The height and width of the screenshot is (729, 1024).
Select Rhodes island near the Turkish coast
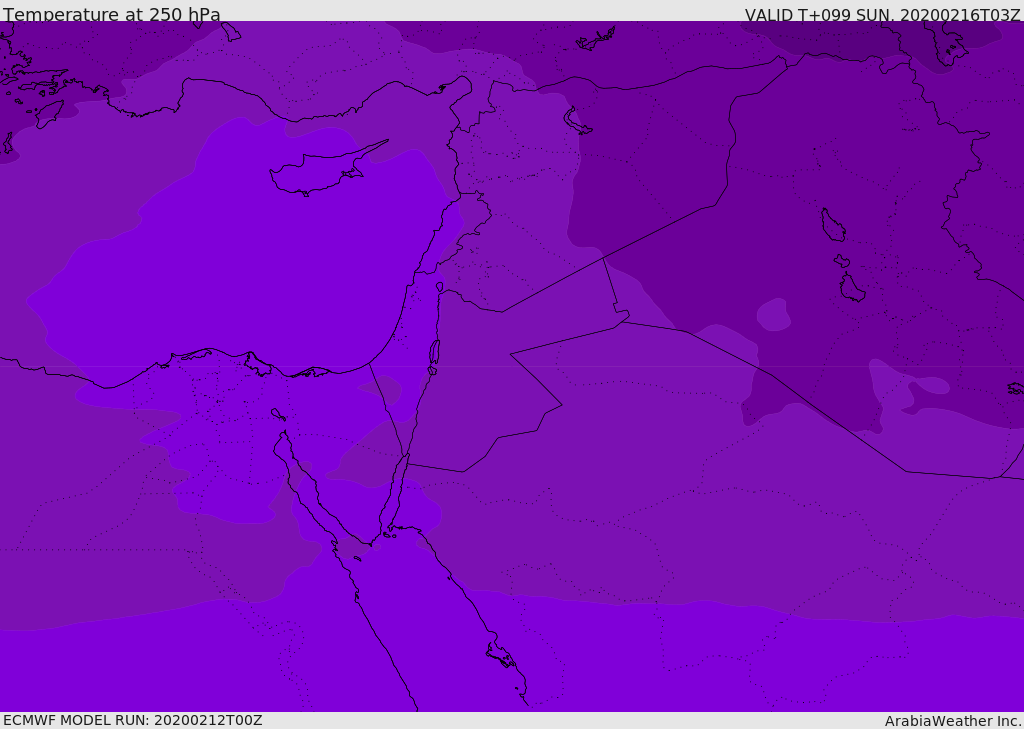tap(49, 114)
